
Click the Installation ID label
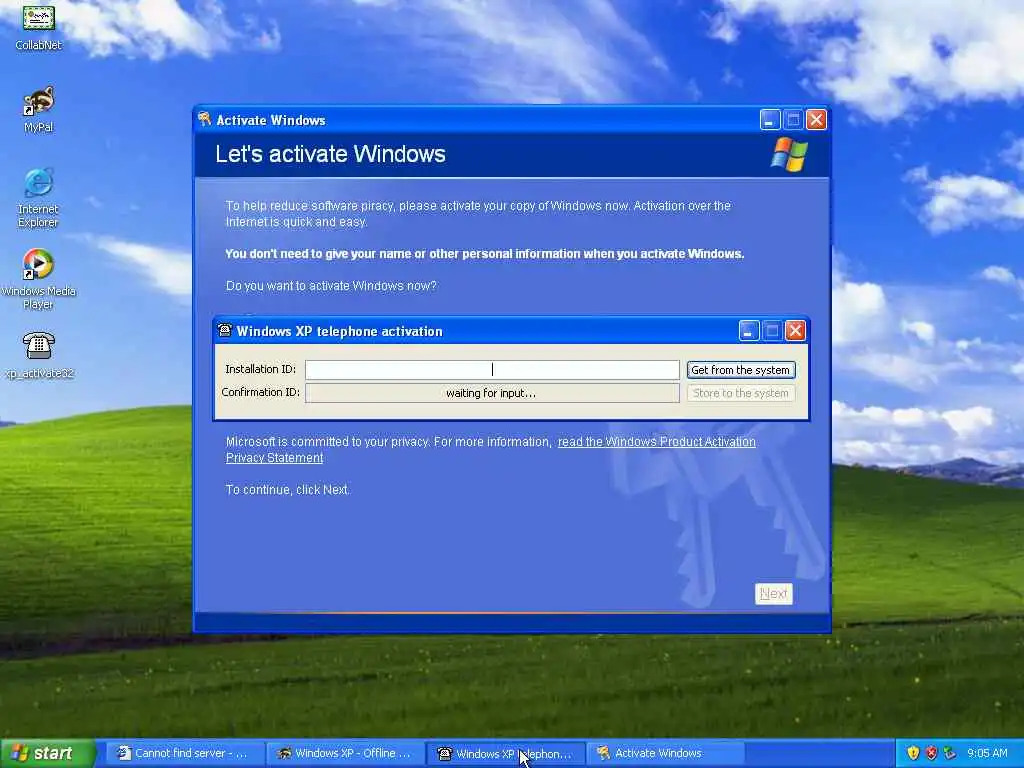tap(261, 369)
